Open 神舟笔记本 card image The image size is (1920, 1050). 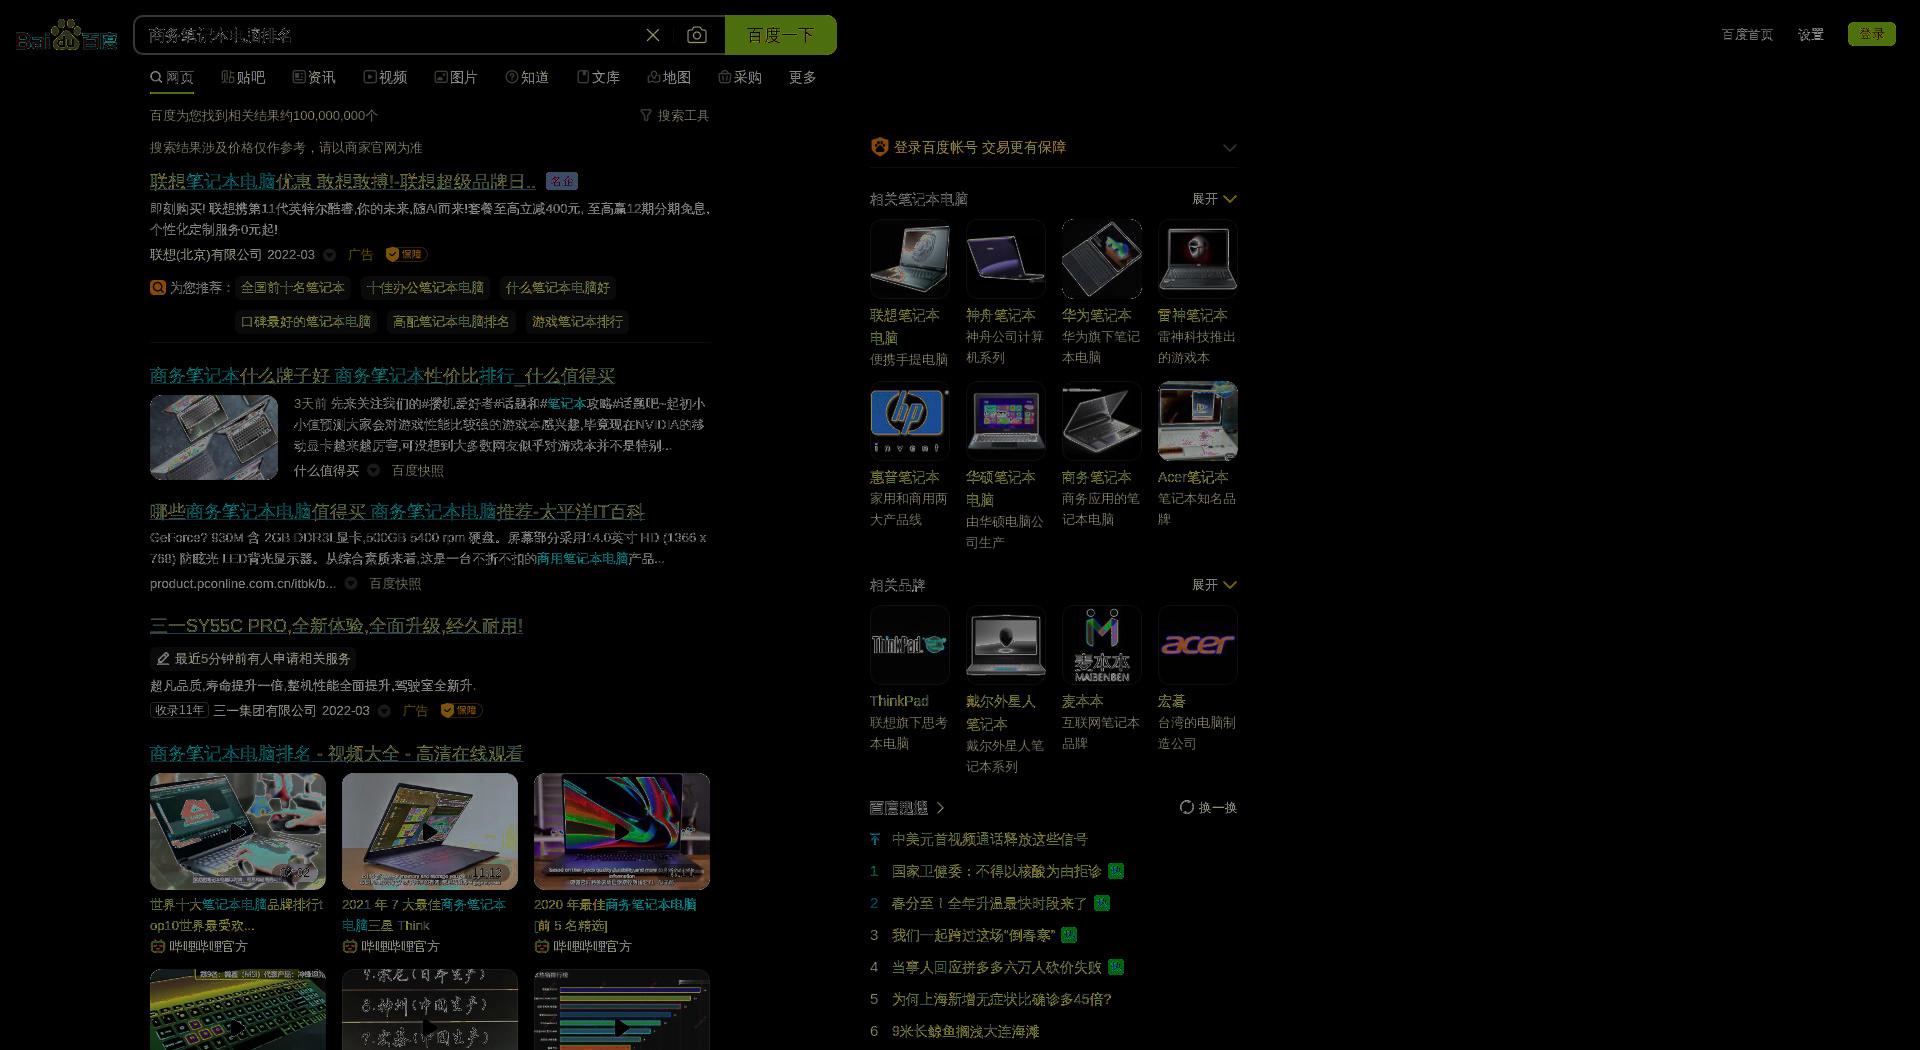(x=1006, y=259)
